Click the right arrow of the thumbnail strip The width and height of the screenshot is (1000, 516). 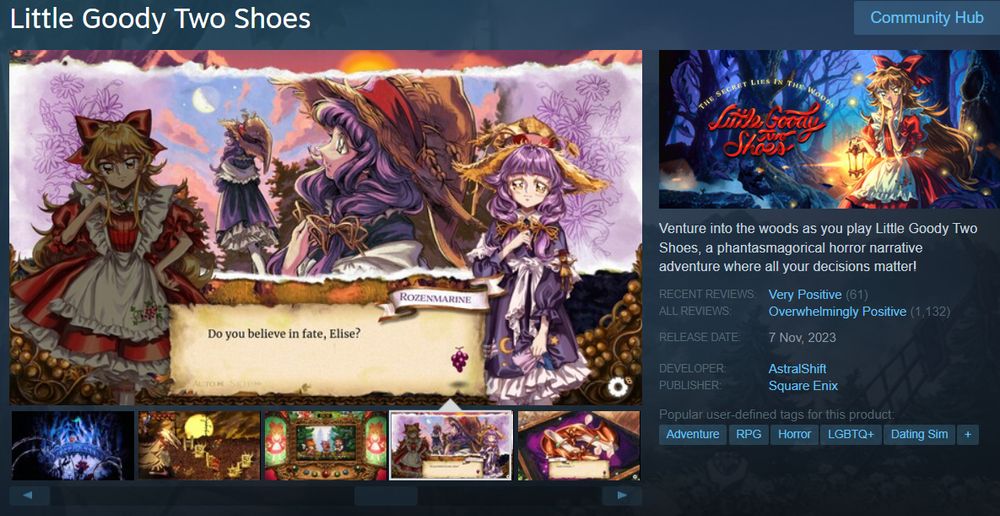[622, 496]
